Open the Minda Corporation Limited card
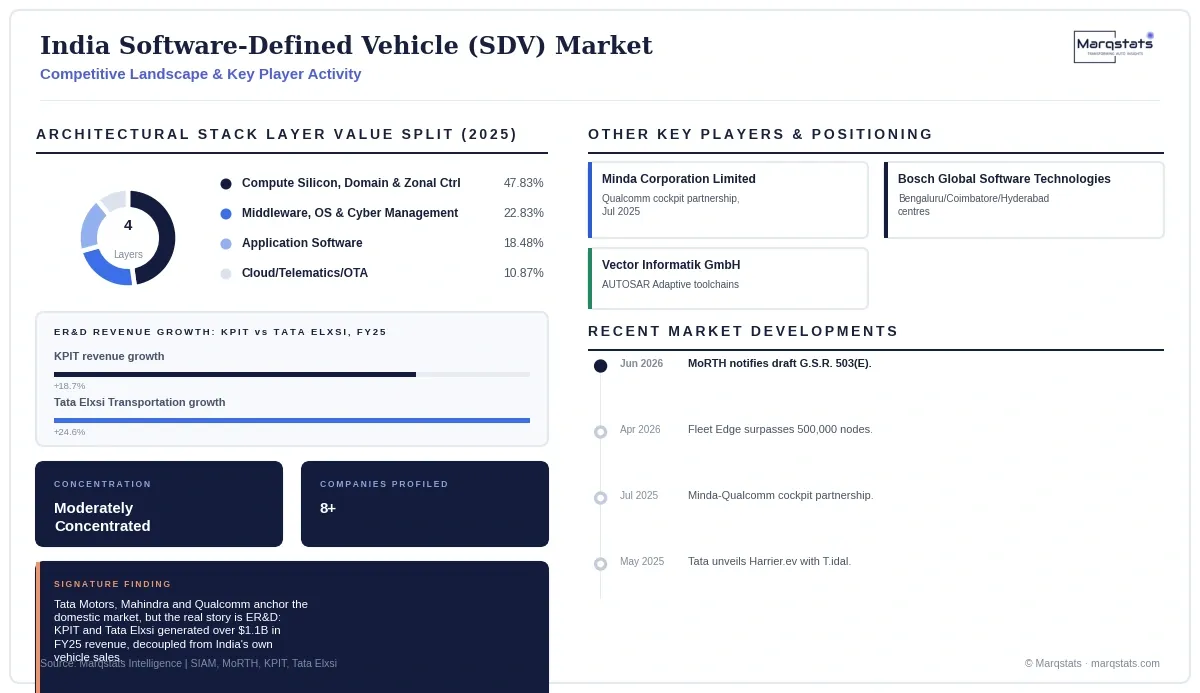 click(x=728, y=200)
